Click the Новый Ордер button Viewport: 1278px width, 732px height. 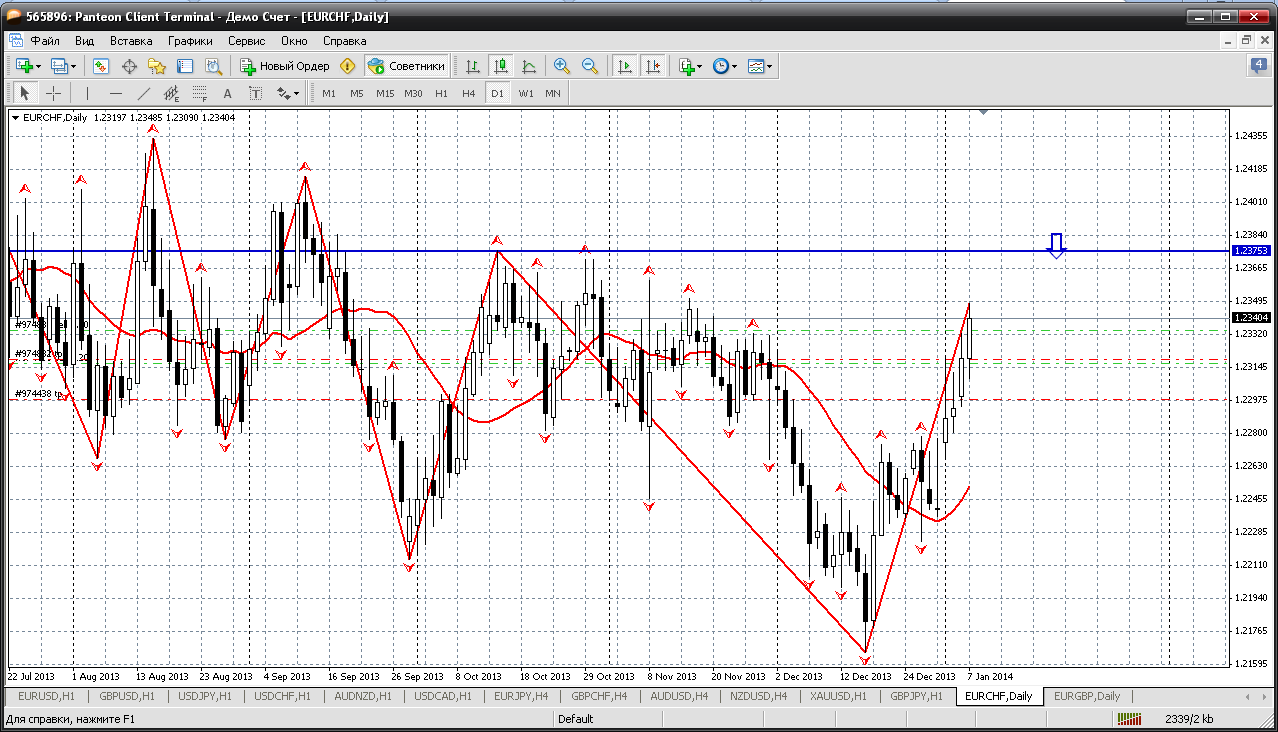click(x=285, y=66)
